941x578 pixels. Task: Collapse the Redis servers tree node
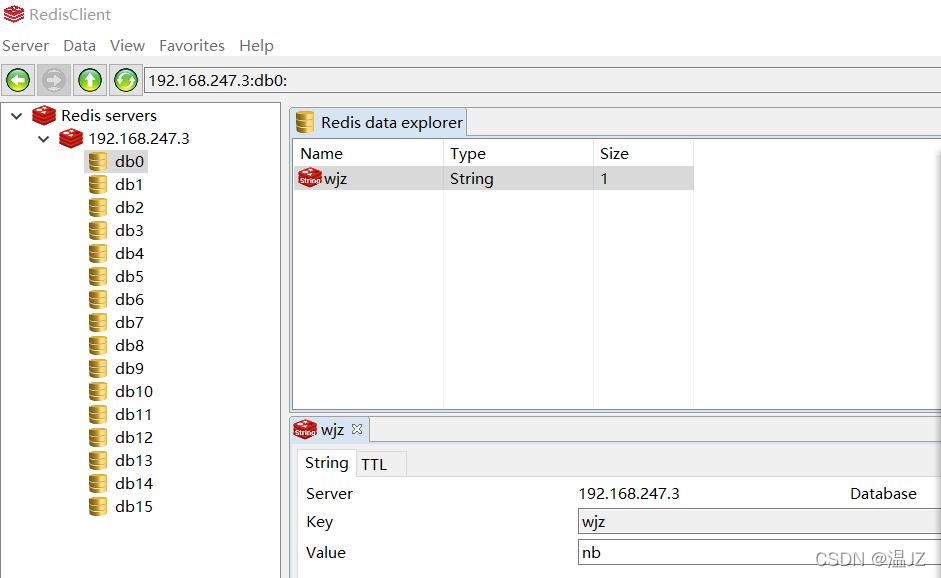coord(17,115)
